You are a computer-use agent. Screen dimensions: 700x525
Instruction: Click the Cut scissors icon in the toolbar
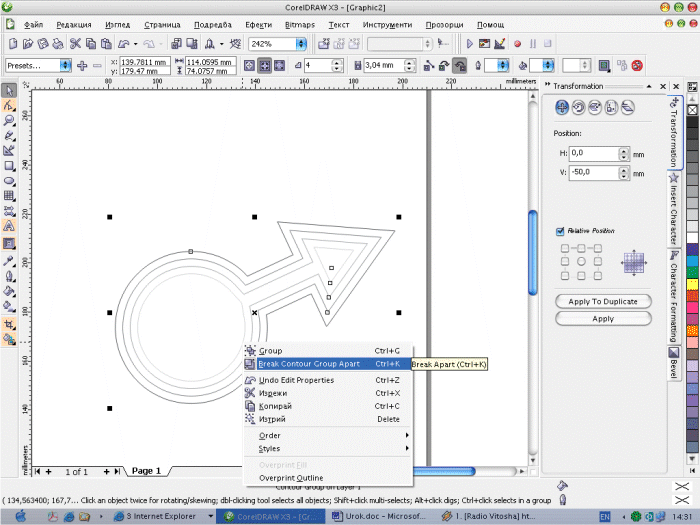tap(75, 43)
